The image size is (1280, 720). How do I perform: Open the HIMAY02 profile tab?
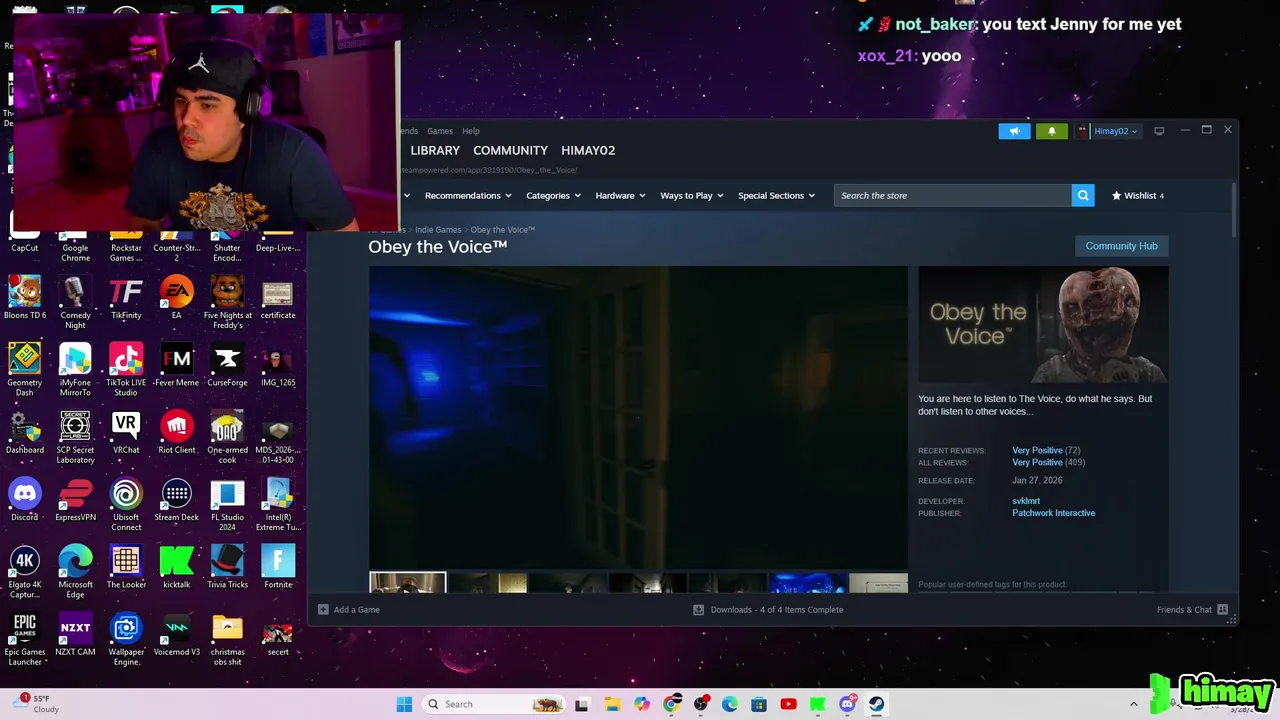point(588,150)
